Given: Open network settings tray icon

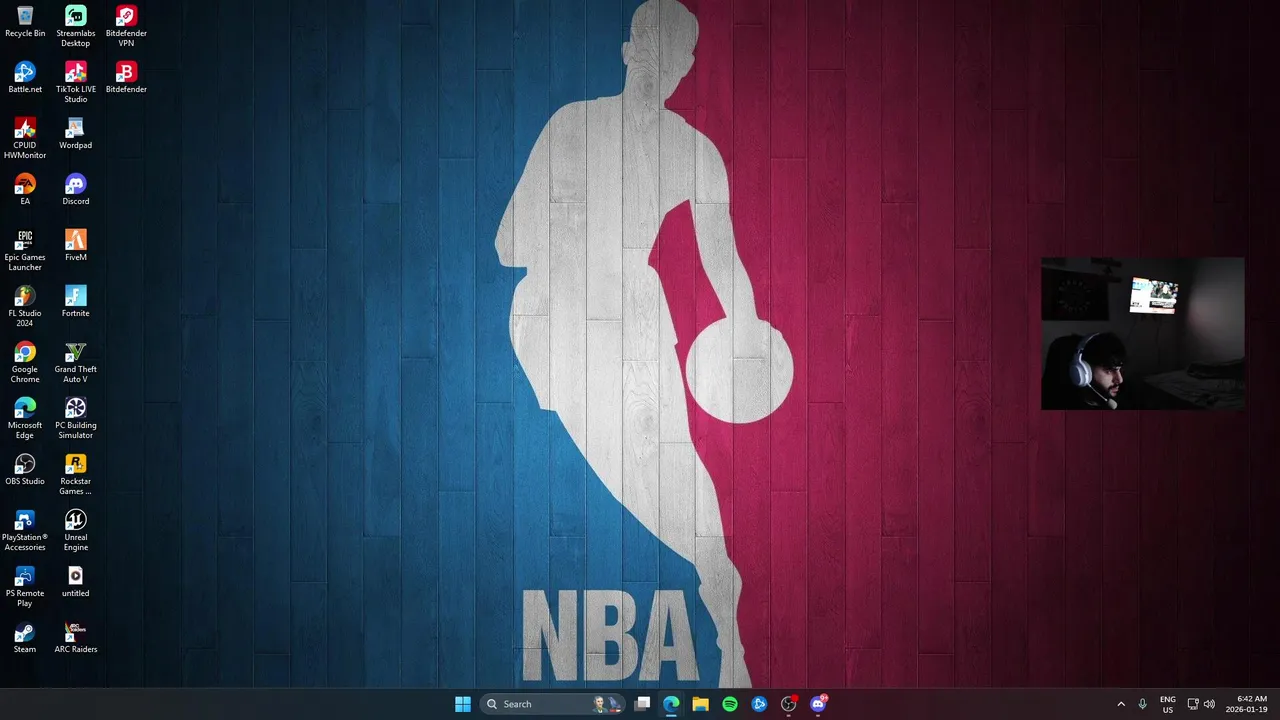Looking at the screenshot, I should (1193, 704).
